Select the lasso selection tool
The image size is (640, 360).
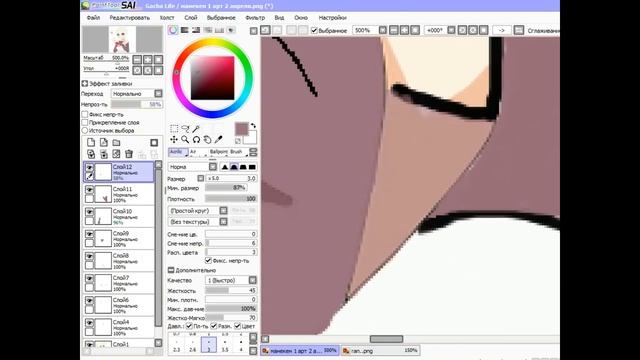point(185,129)
